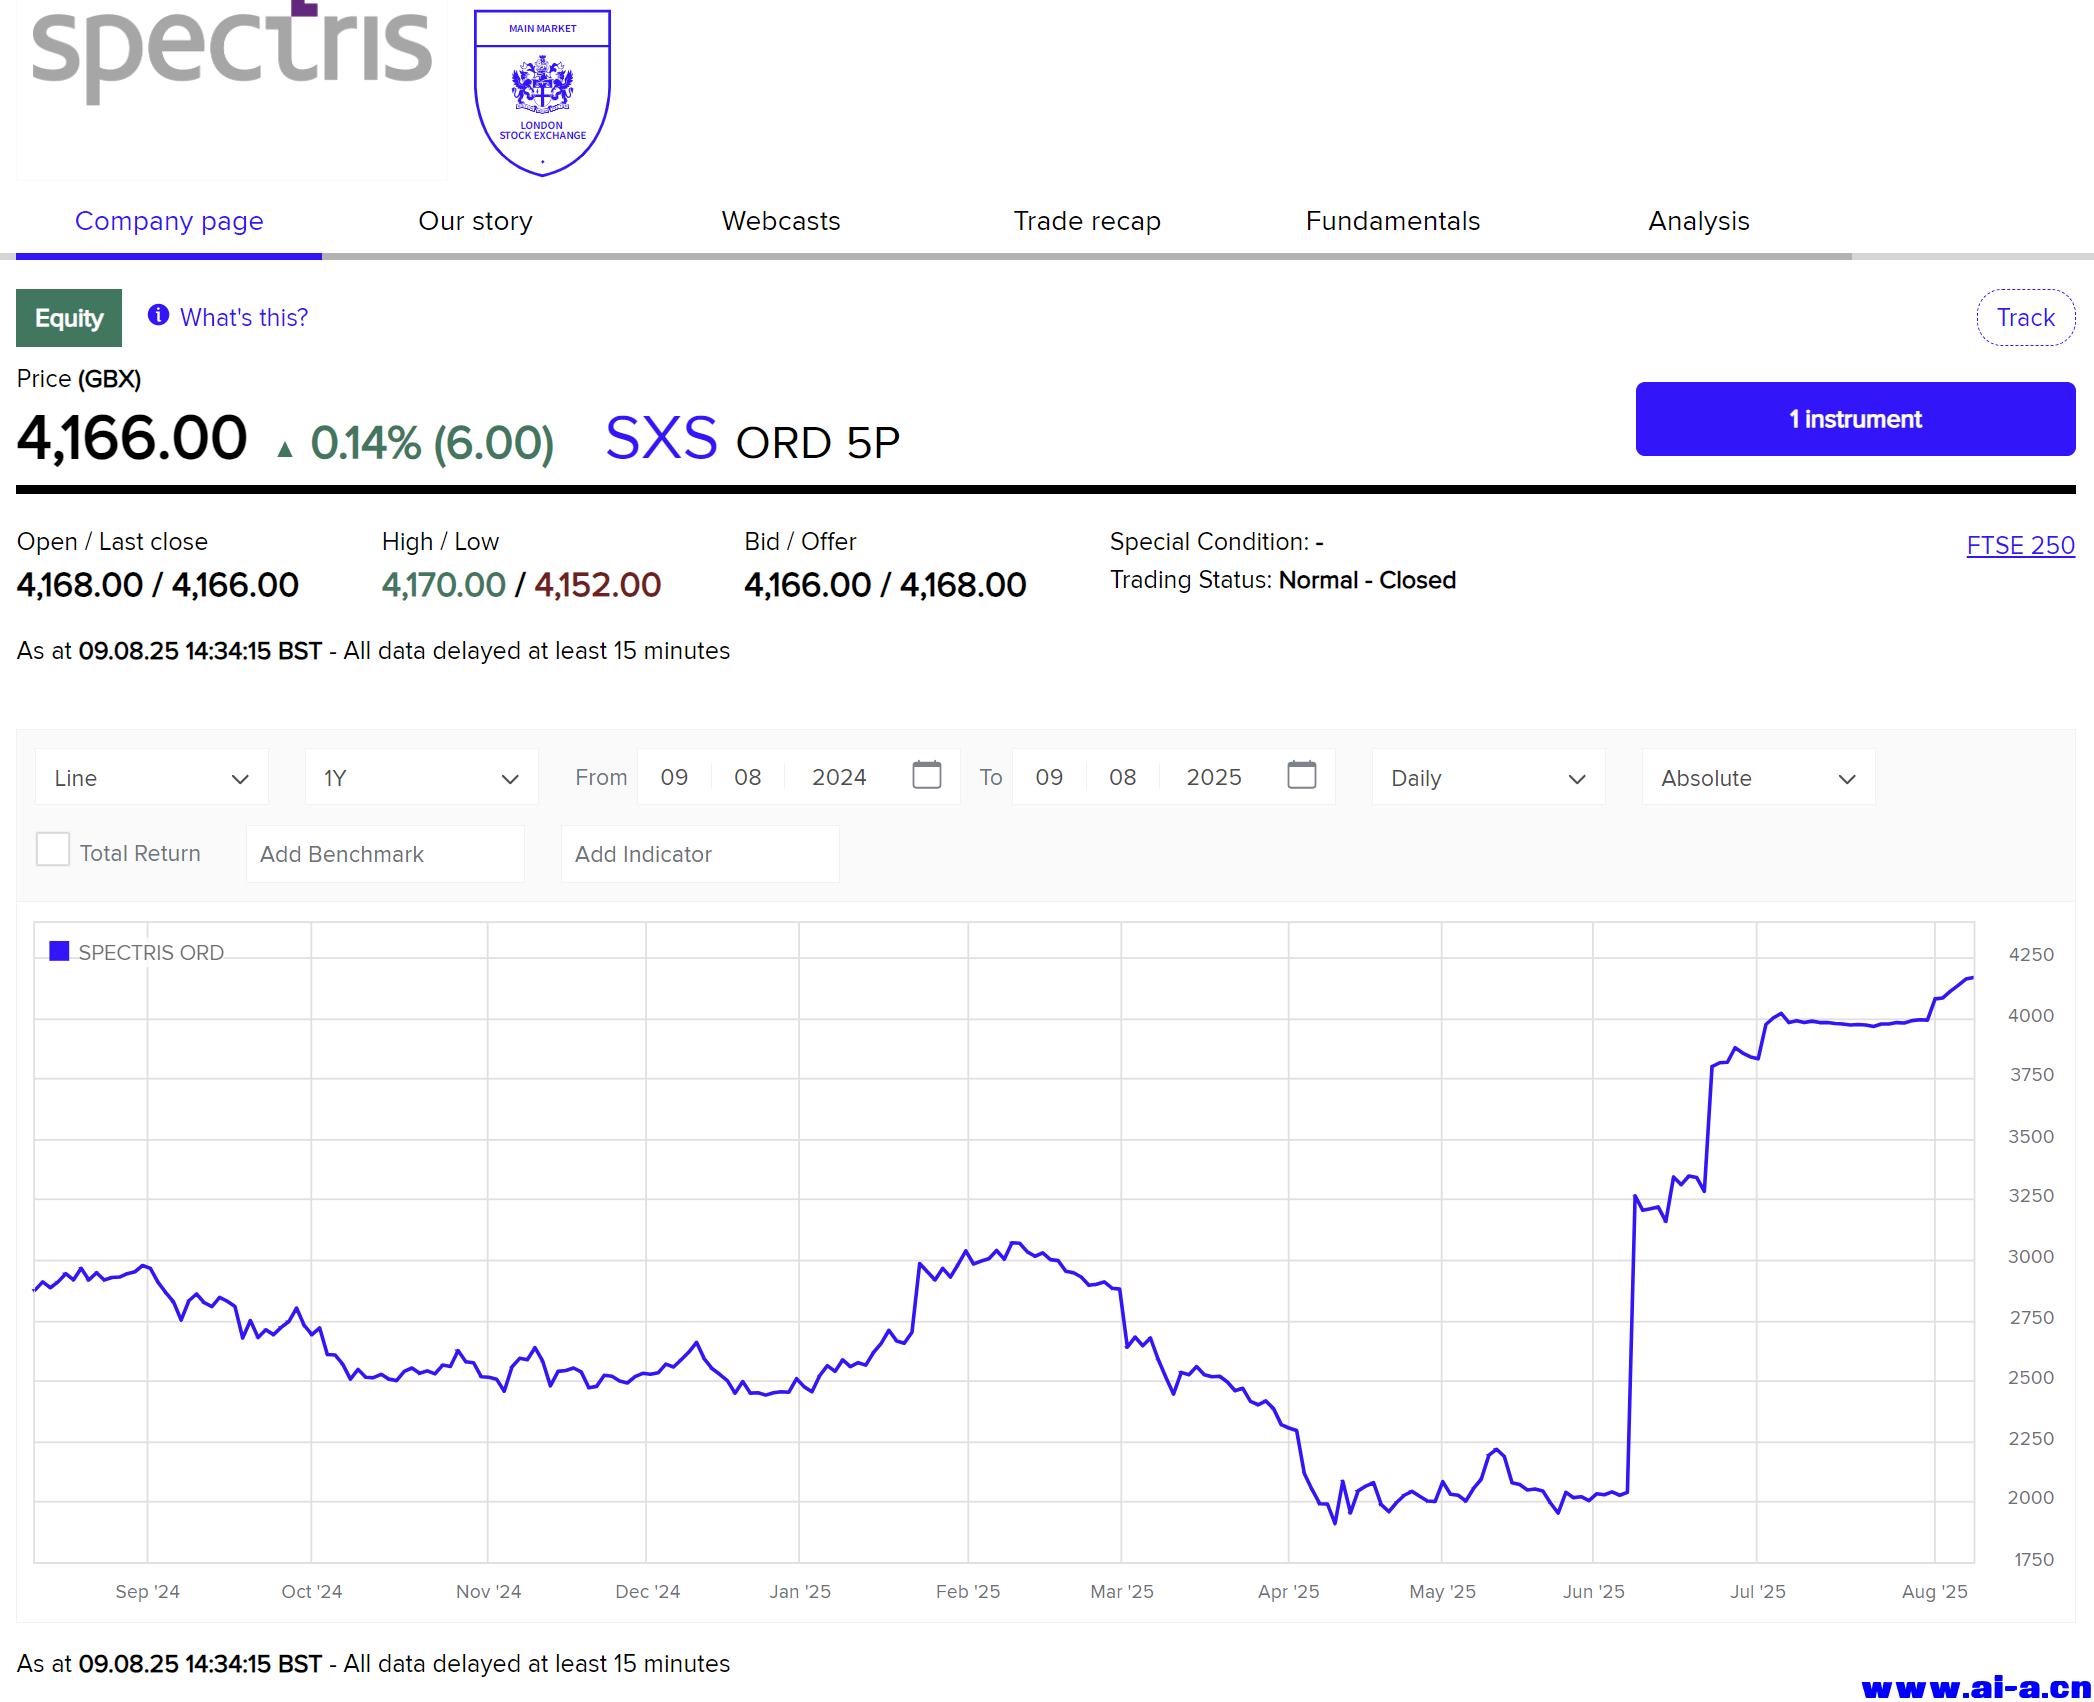
Task: Click the Feb '25 x-axis label
Action: click(968, 1591)
